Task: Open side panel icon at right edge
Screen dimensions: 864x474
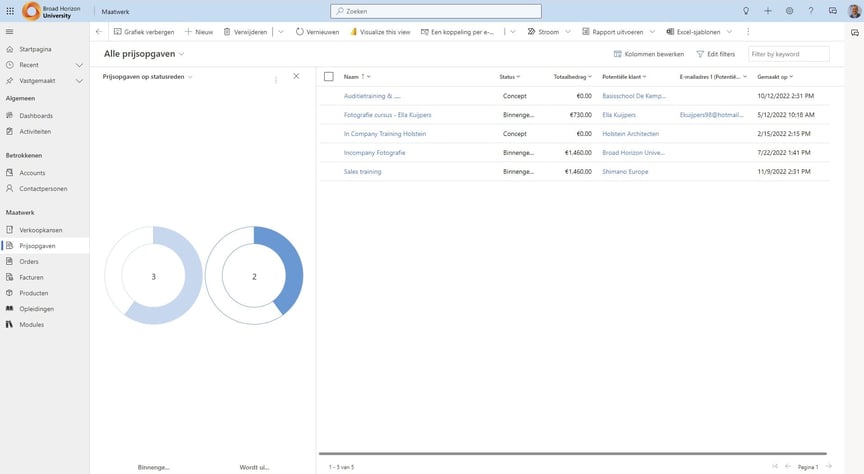Action: [855, 33]
